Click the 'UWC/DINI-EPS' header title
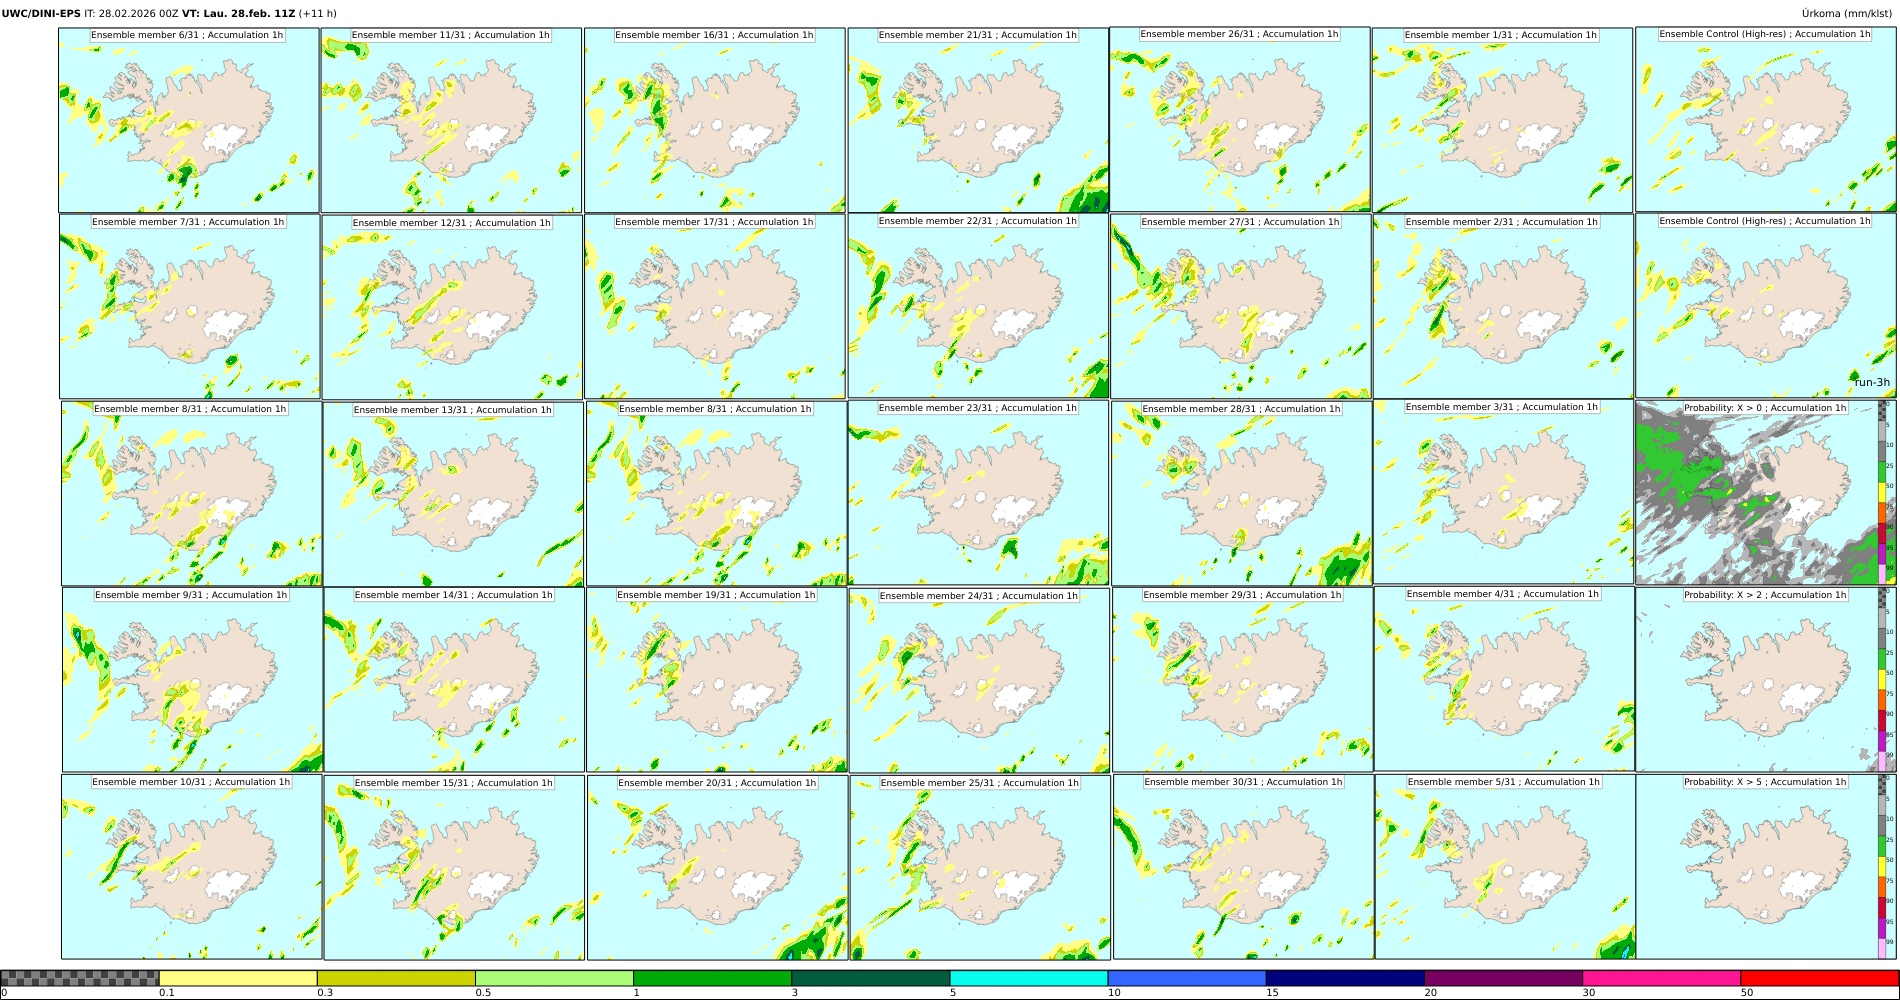Image resolution: width=1900 pixels, height=1000 pixels. click(x=41, y=14)
